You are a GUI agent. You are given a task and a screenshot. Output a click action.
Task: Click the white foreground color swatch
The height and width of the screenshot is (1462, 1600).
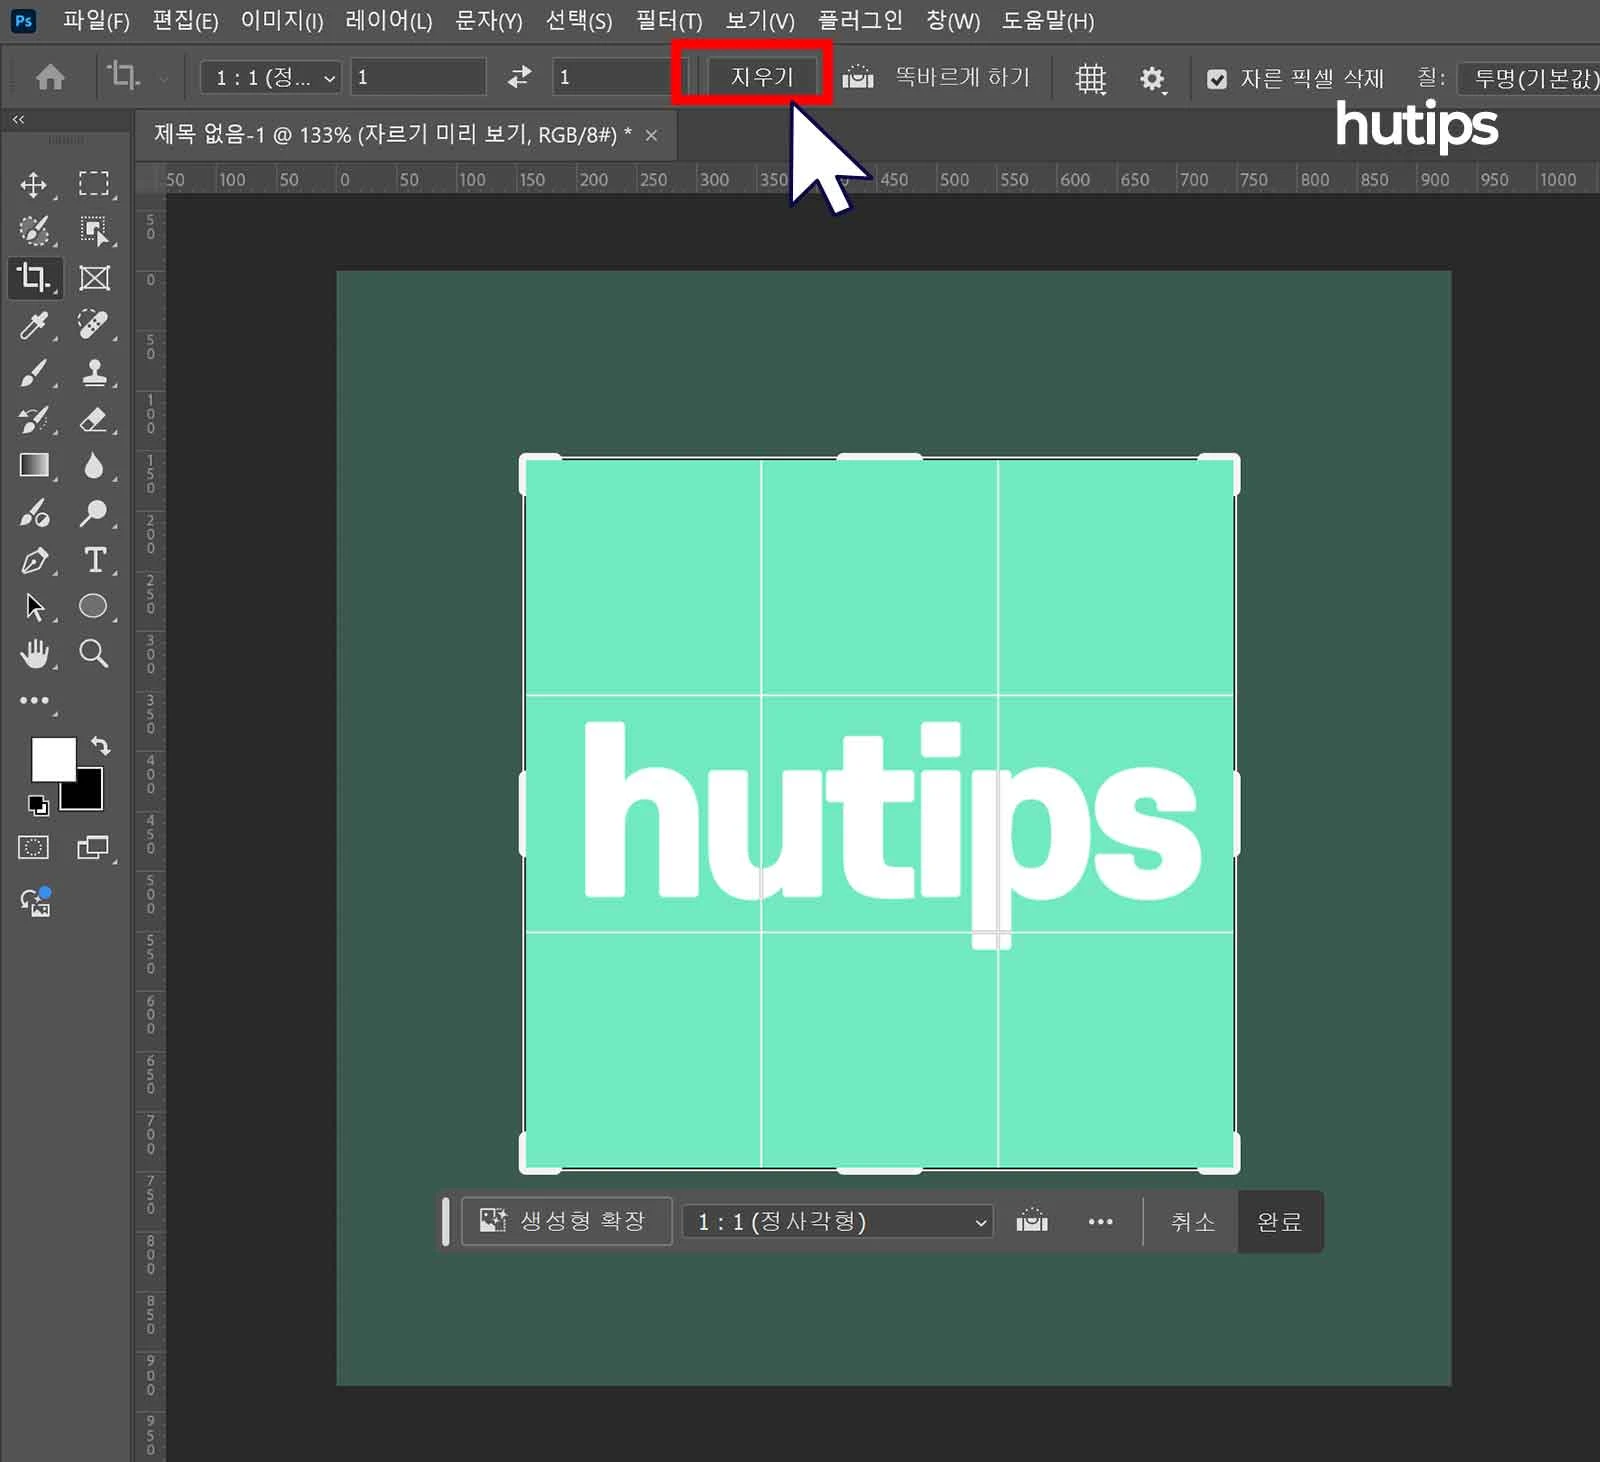click(x=53, y=760)
